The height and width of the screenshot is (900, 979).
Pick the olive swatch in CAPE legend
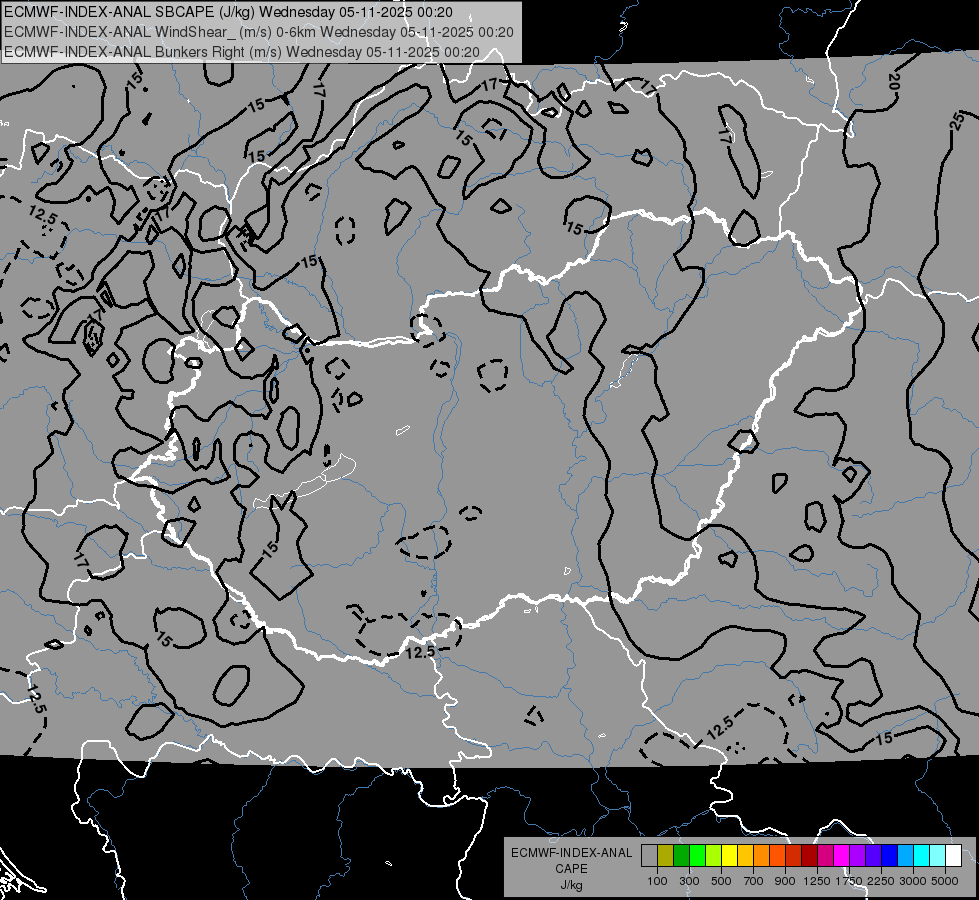point(666,856)
